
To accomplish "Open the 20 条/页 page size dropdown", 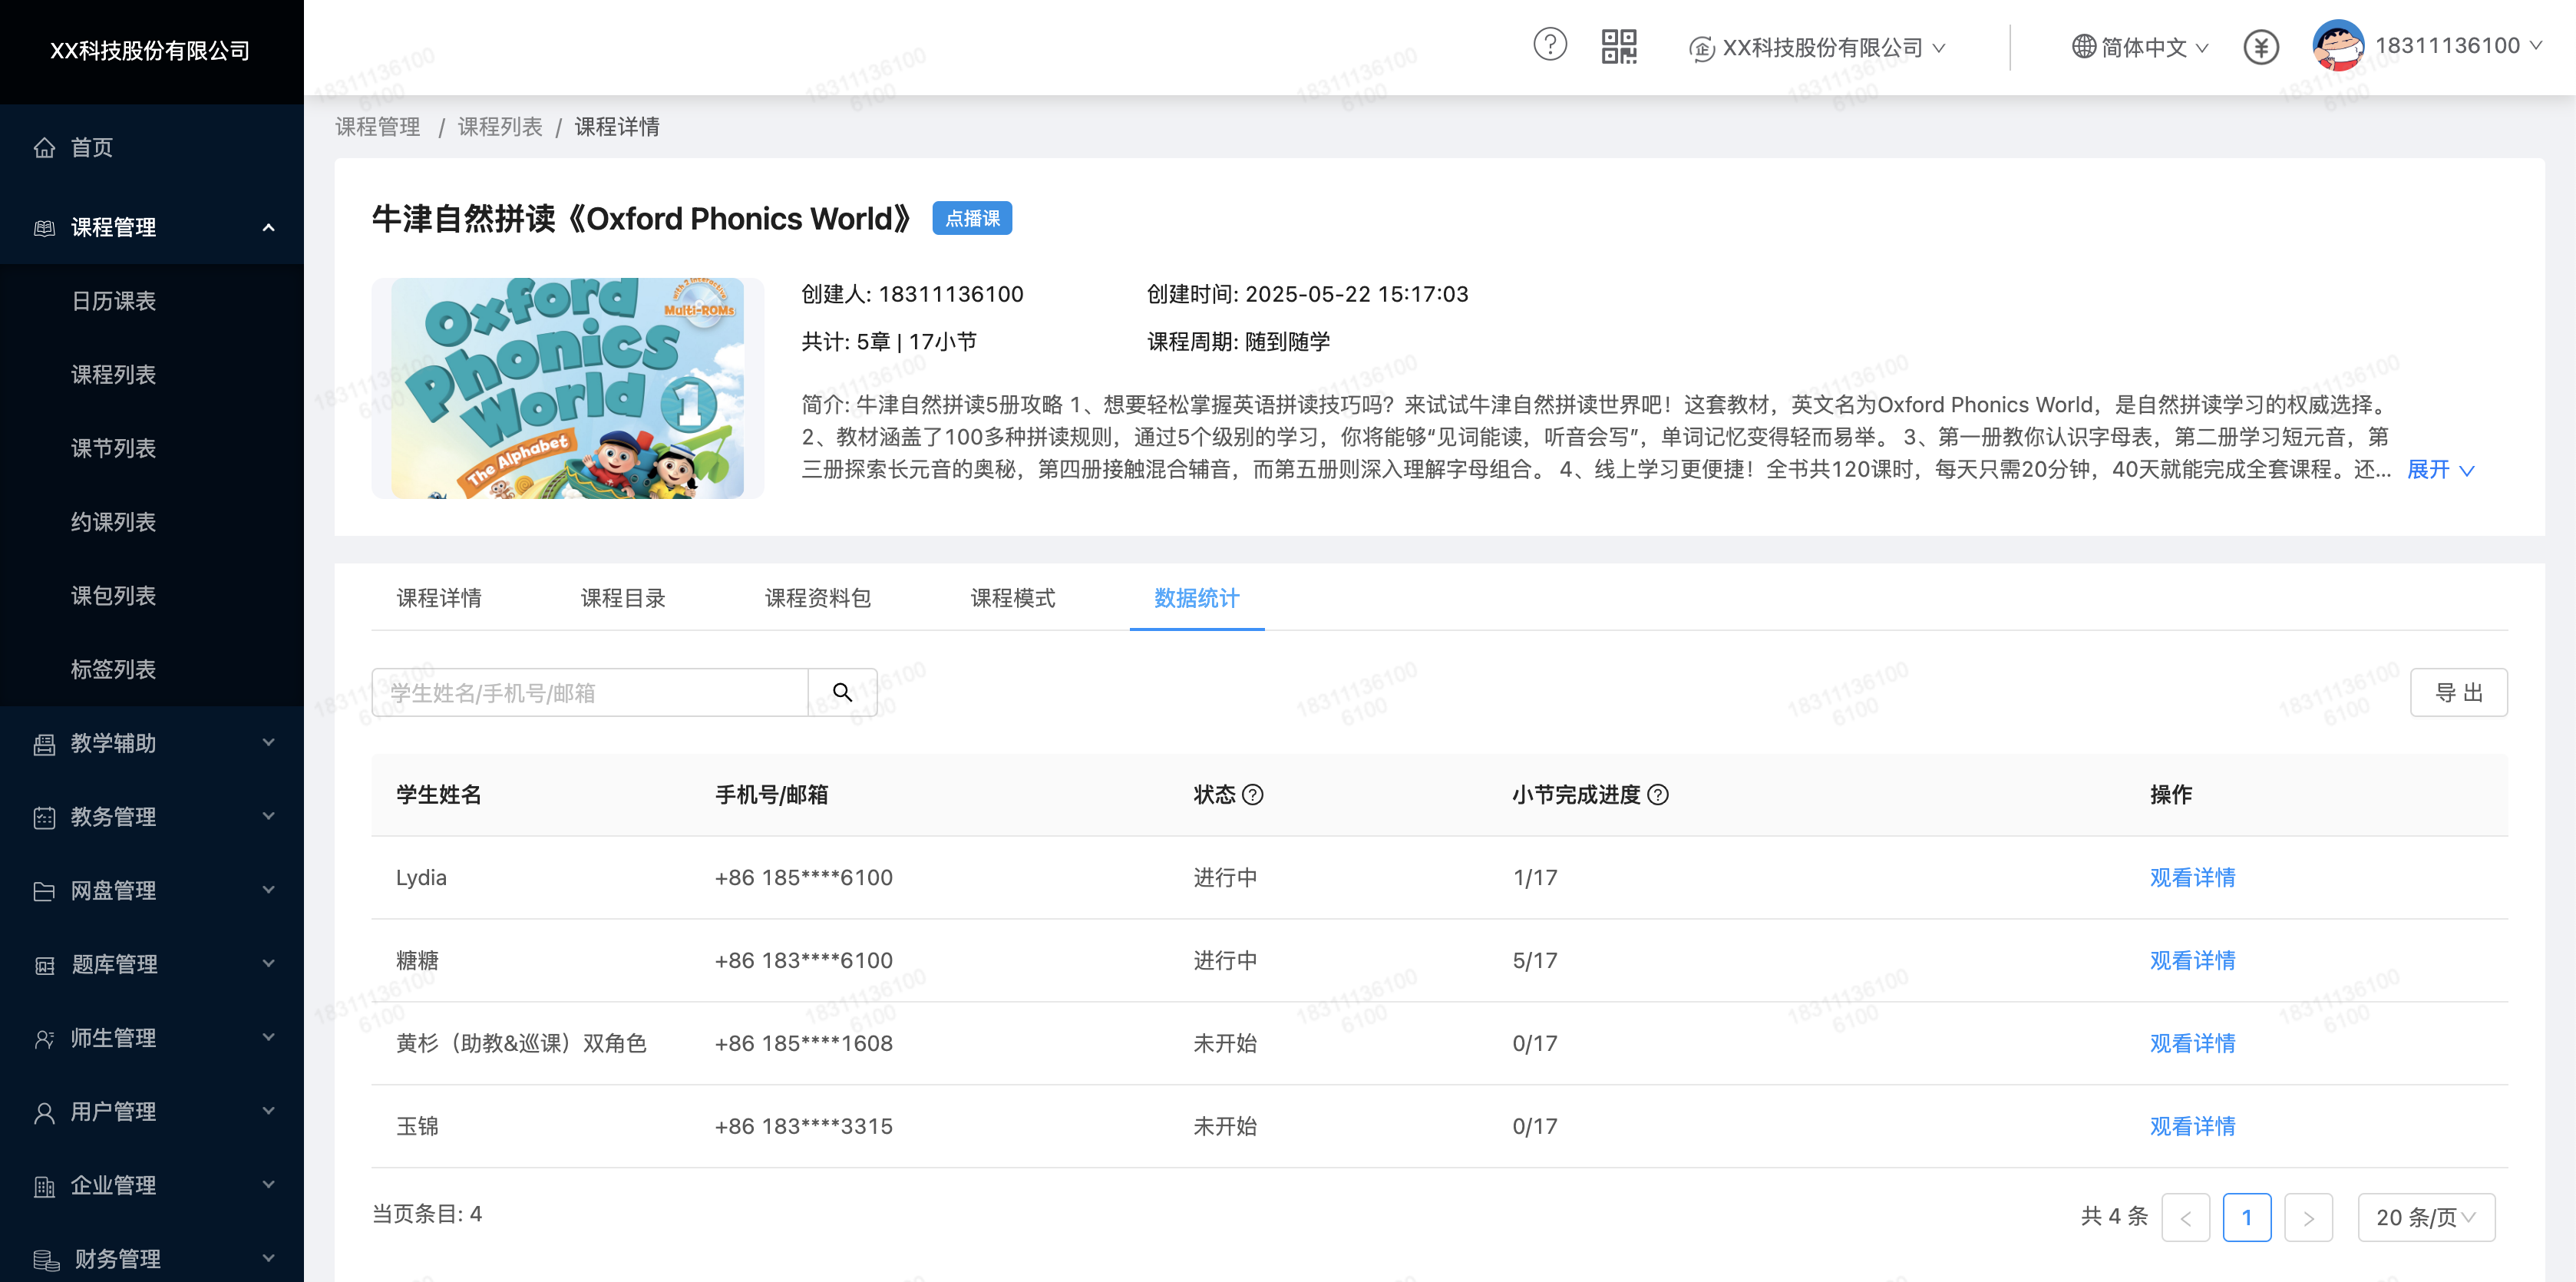I will coord(2425,1217).
